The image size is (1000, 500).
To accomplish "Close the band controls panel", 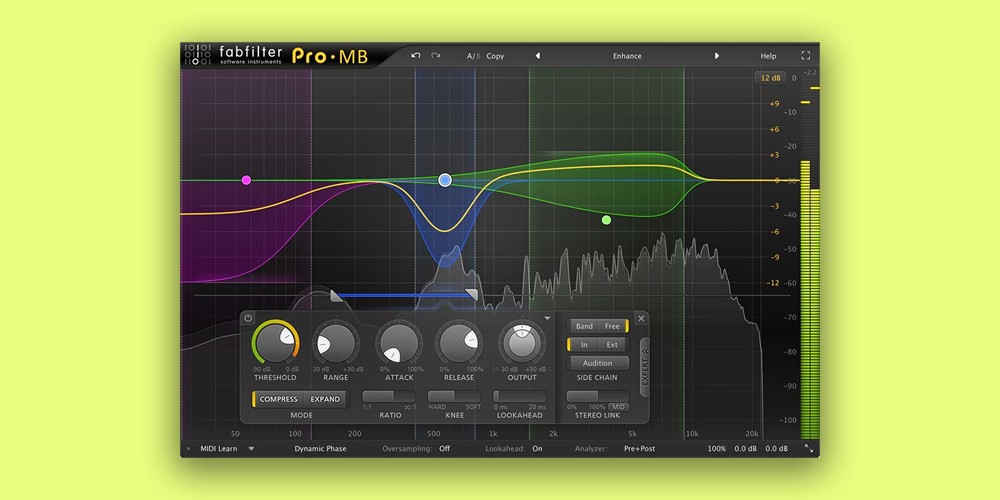I will click(x=641, y=318).
